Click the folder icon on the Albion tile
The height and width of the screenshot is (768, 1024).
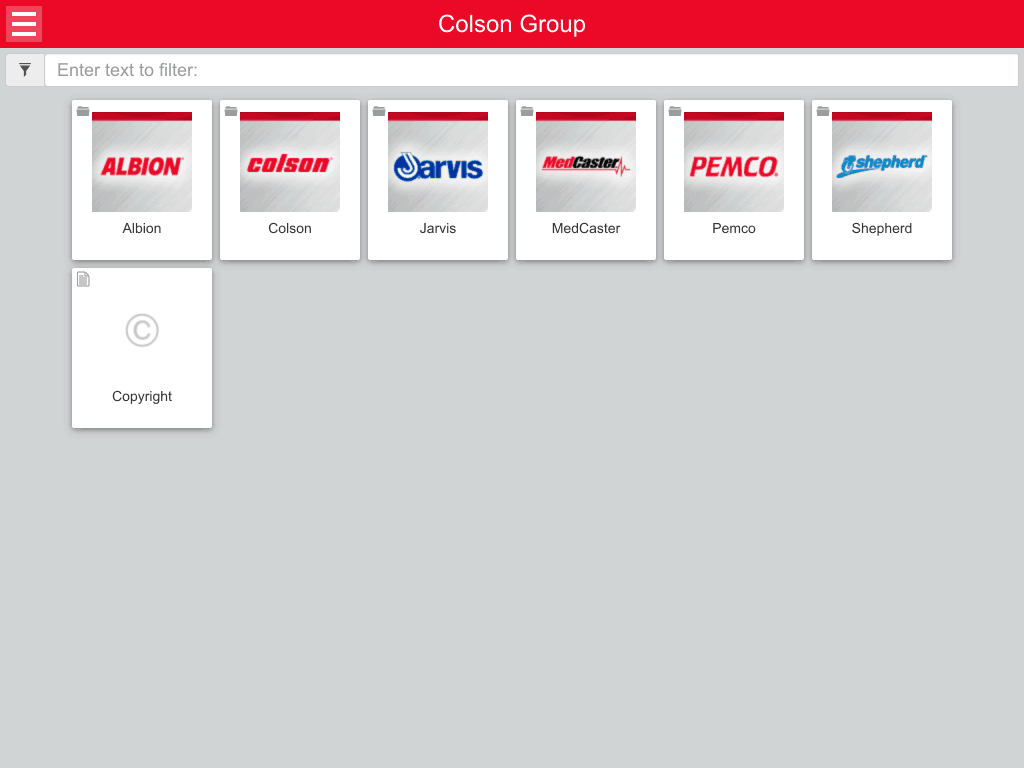click(x=84, y=111)
